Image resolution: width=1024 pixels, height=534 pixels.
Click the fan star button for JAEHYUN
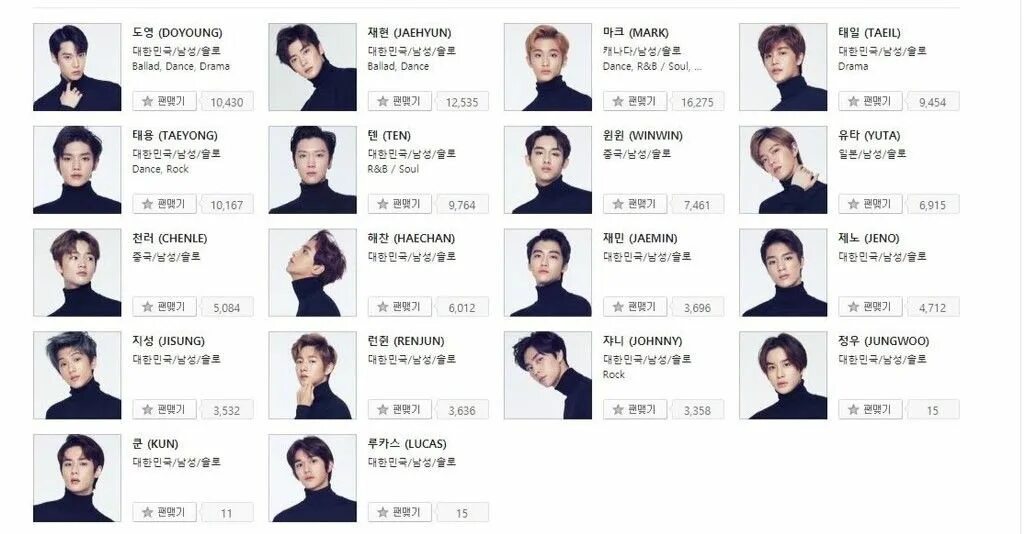[x=399, y=101]
